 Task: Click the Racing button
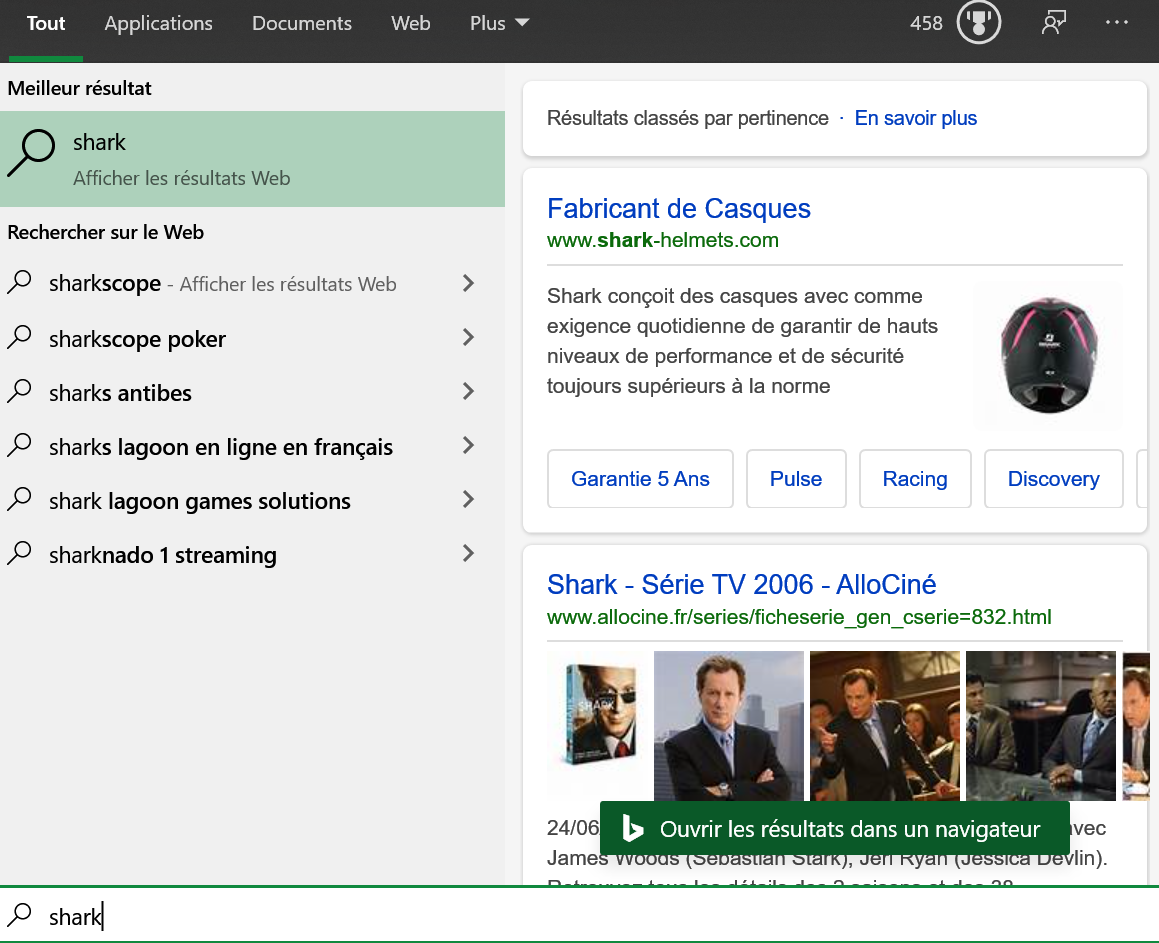[x=914, y=479]
